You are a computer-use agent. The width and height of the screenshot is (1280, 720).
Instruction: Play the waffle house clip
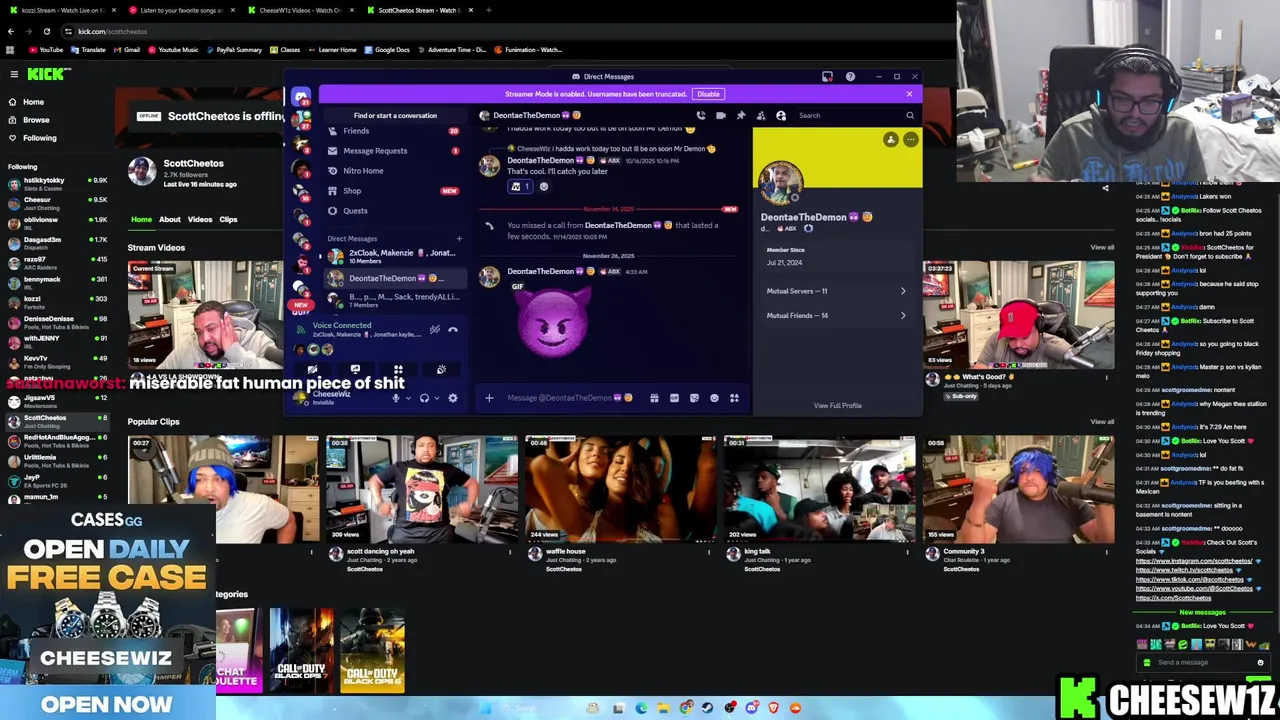coord(620,489)
